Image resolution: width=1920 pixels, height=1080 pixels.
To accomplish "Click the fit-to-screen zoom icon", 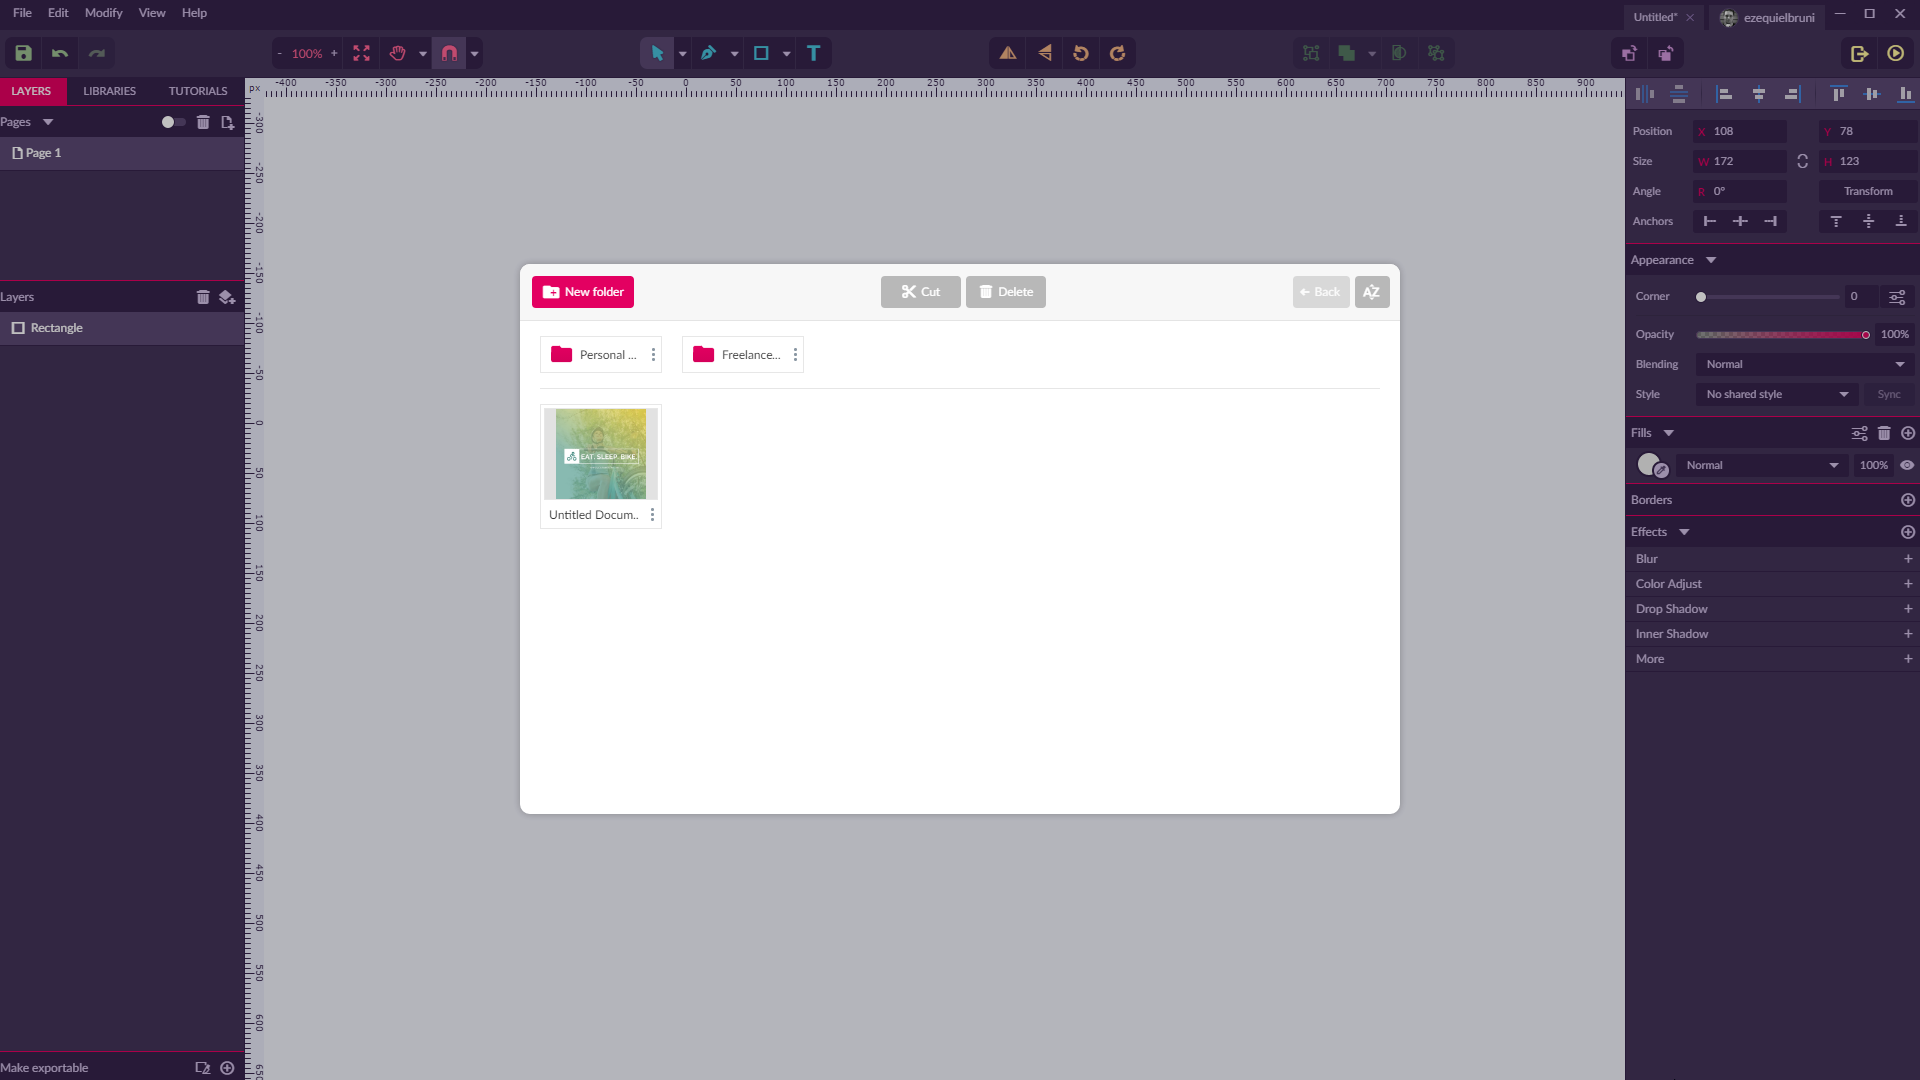I will click(x=362, y=53).
